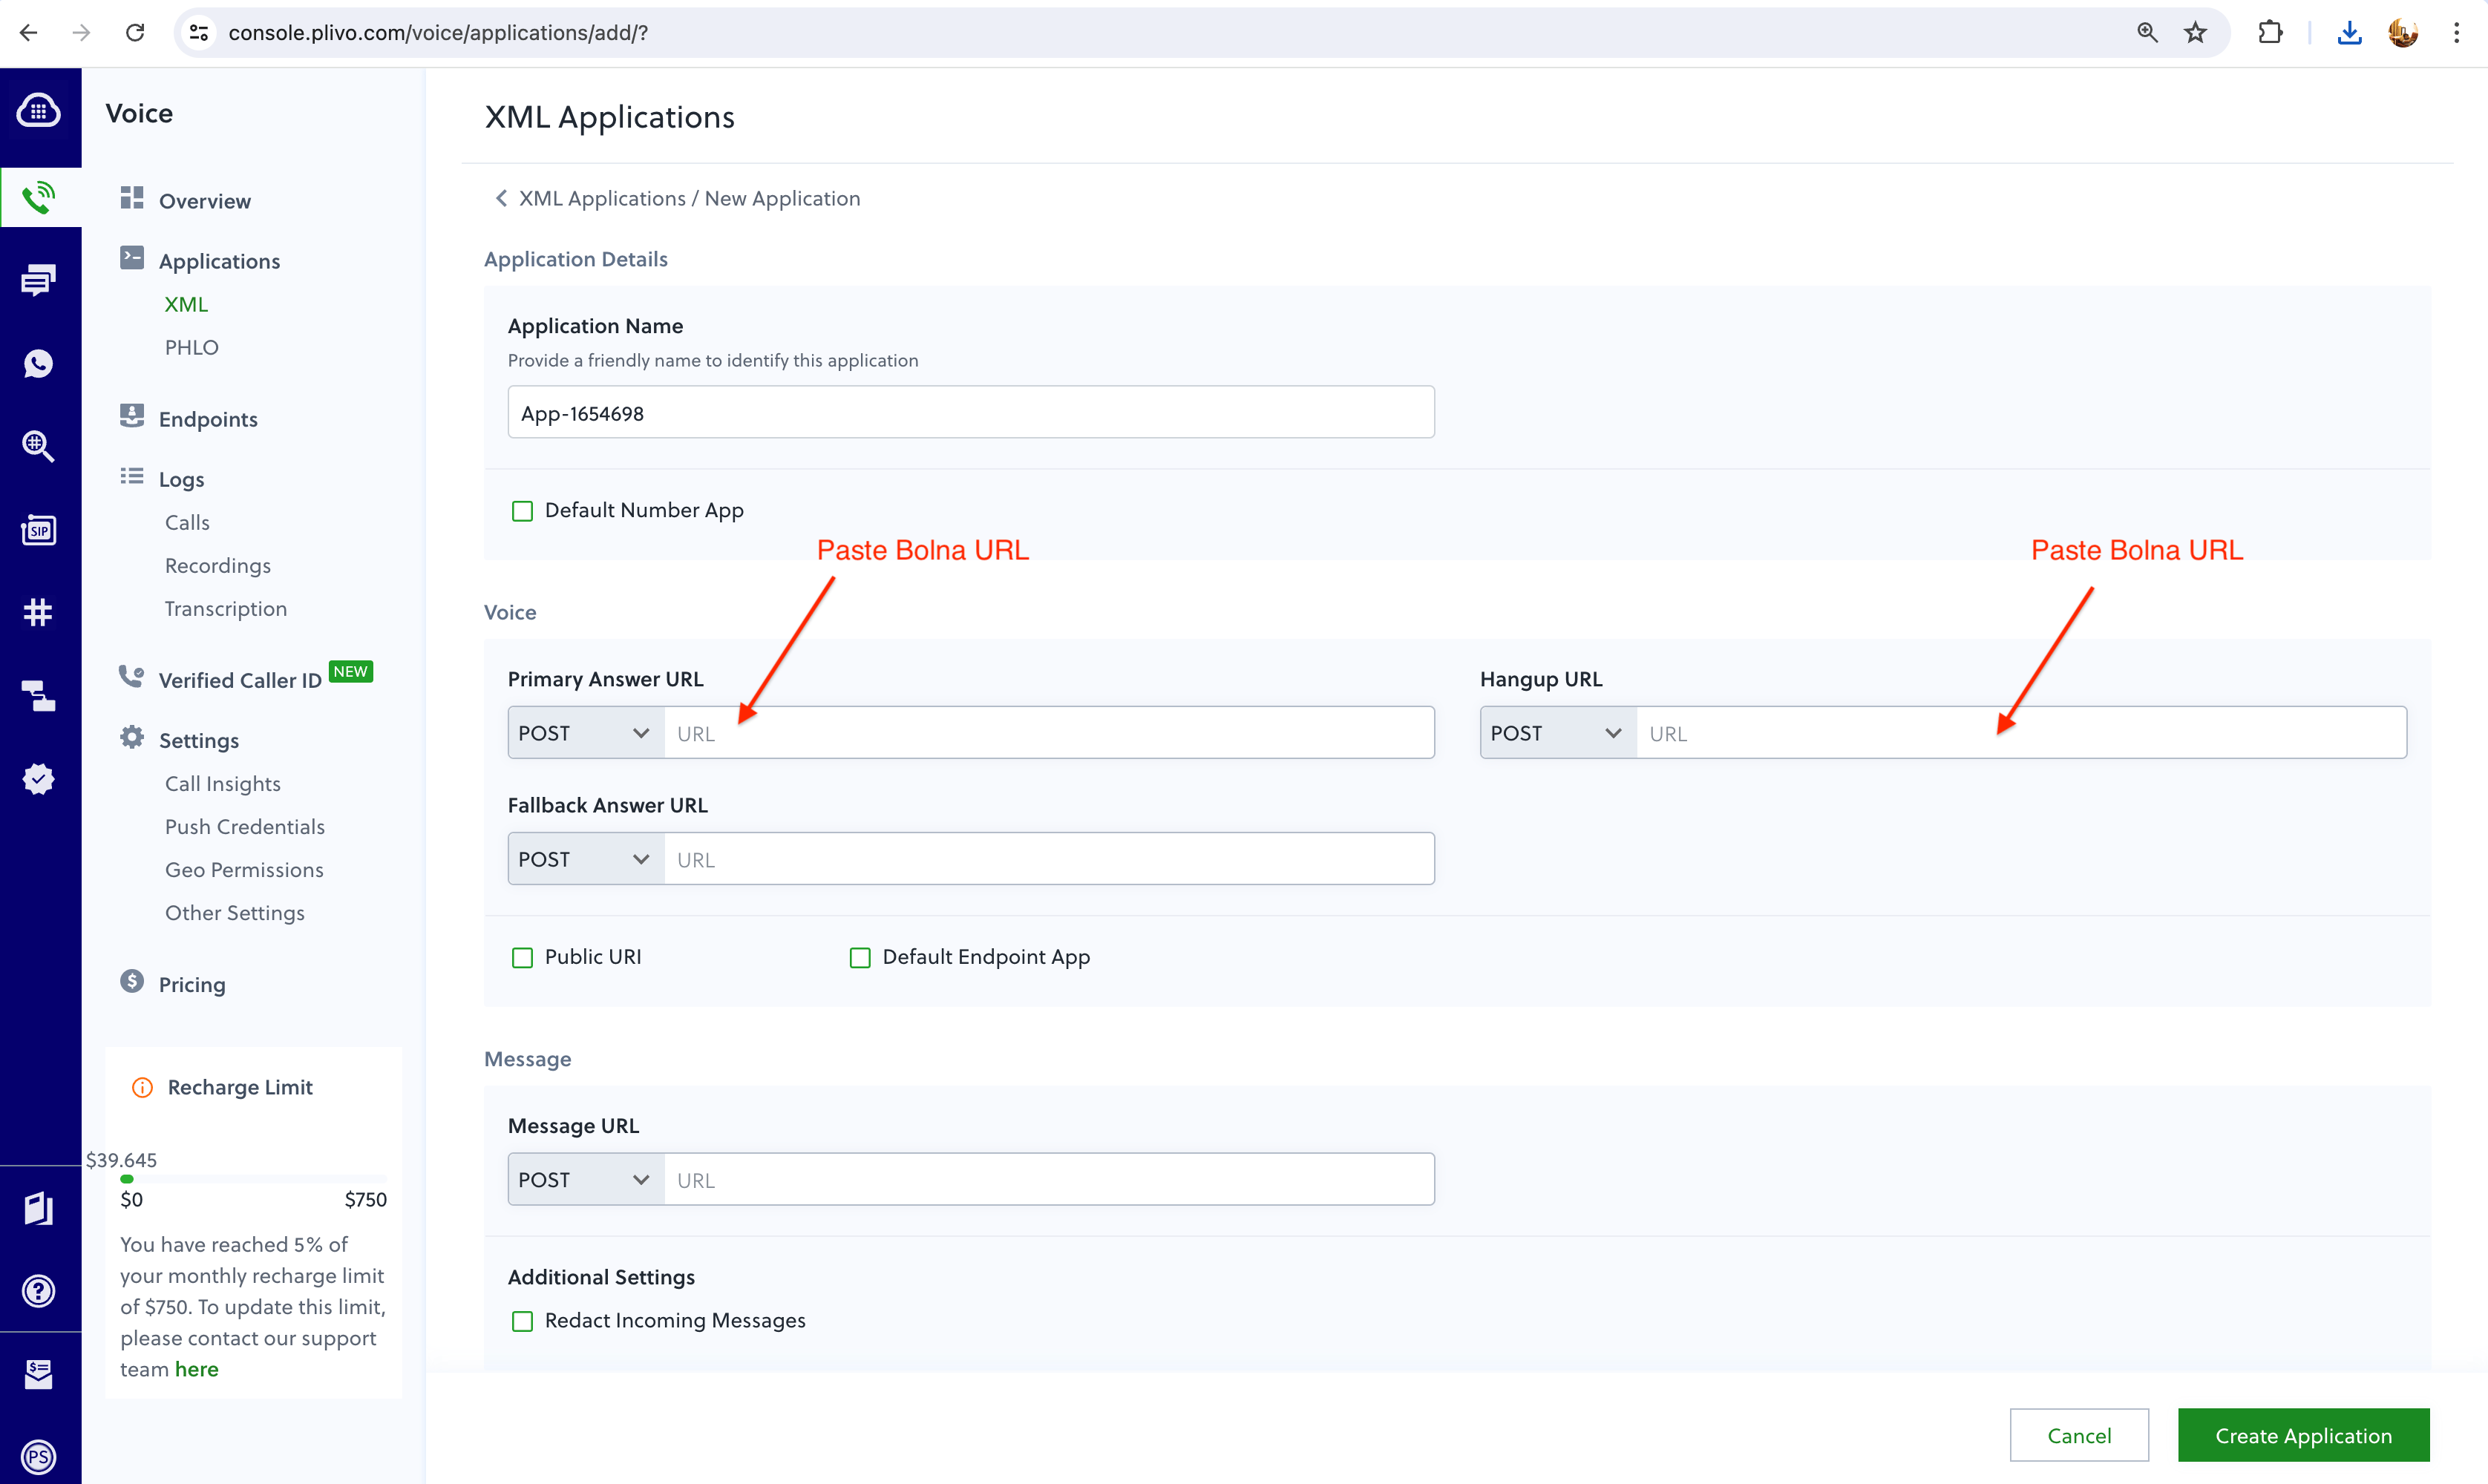Screen dimensions: 2488x1484
Task: Open Verified Caller ID page
Action: coord(240,680)
